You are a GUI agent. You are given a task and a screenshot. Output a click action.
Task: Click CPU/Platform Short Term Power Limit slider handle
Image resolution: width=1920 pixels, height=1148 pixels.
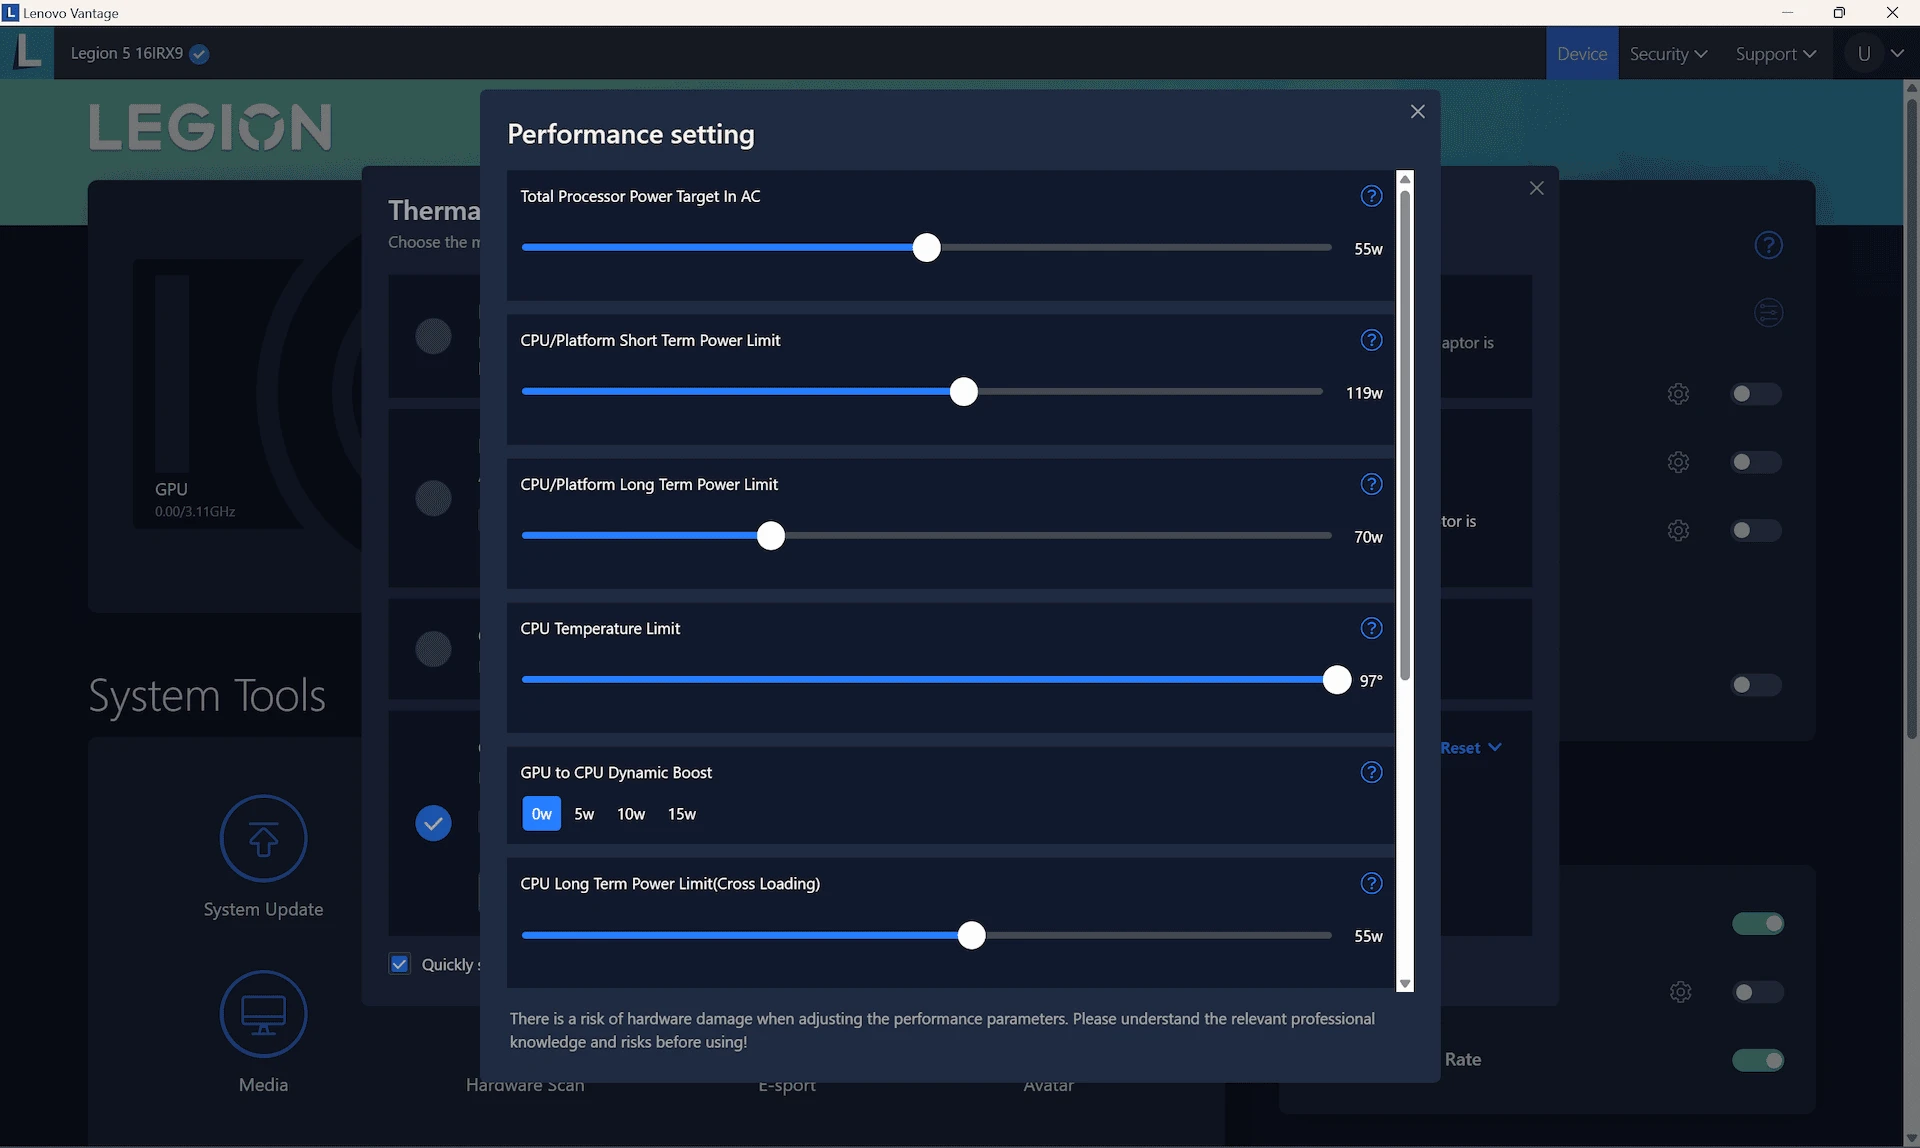coord(963,392)
